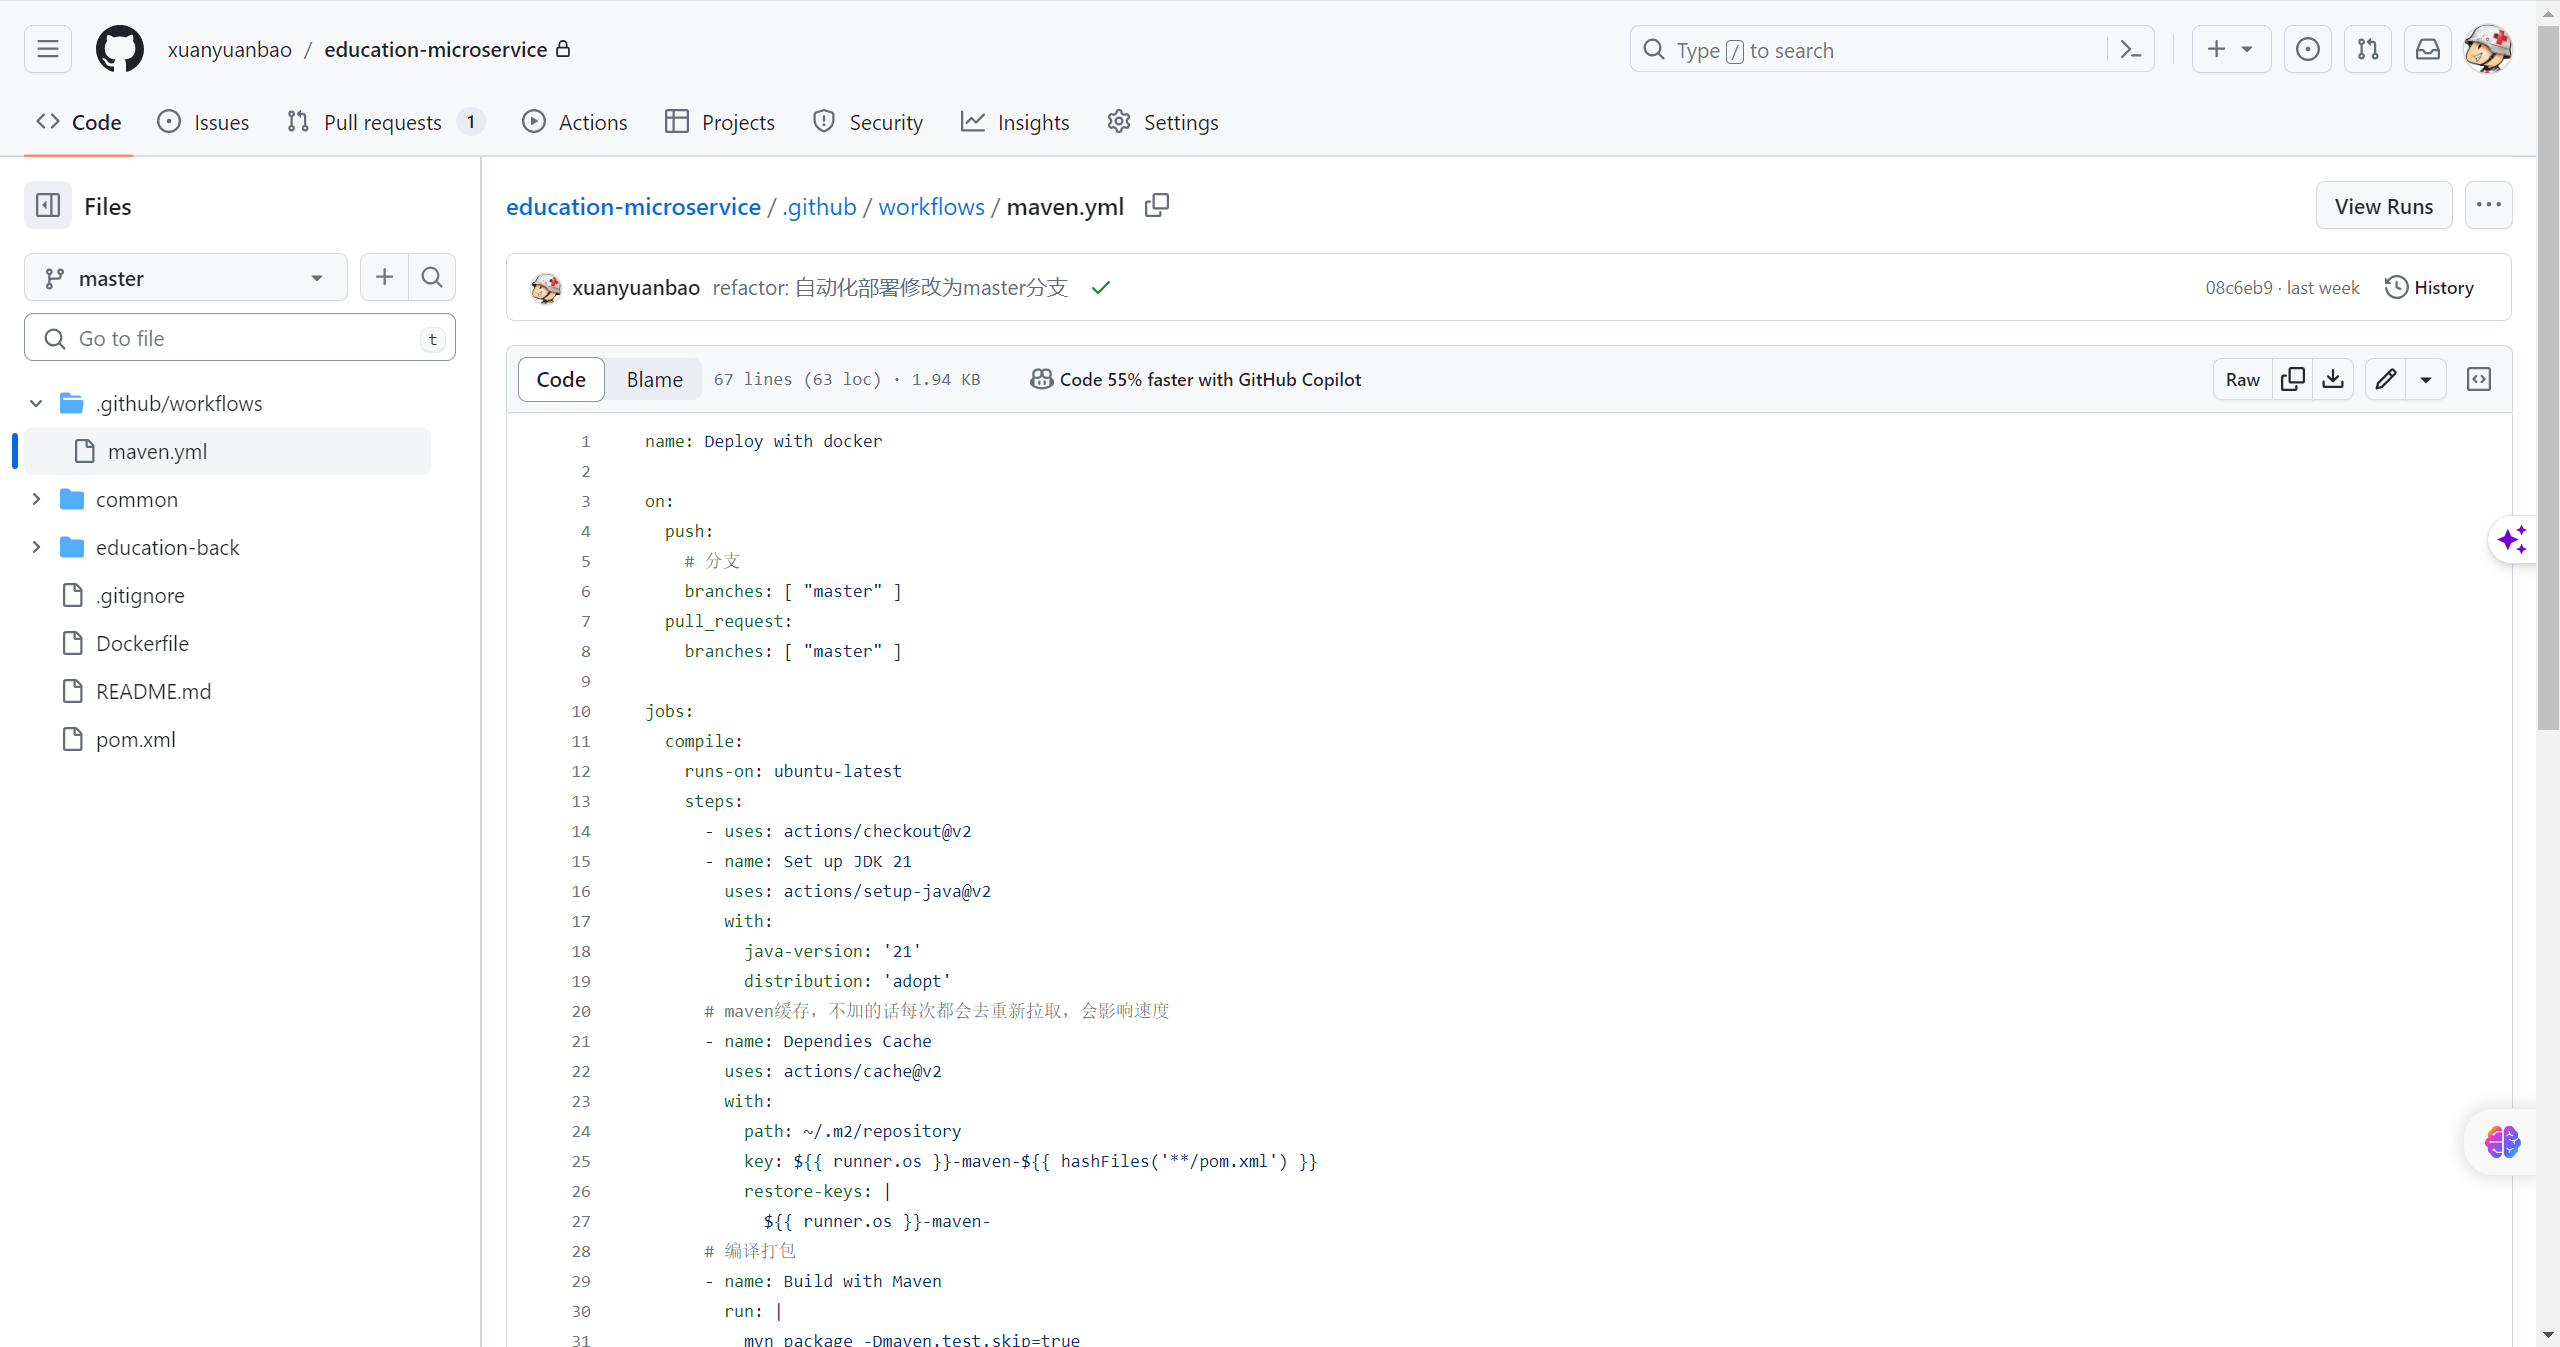Copy the file path icon
This screenshot has height=1347, width=2560.
point(1157,206)
